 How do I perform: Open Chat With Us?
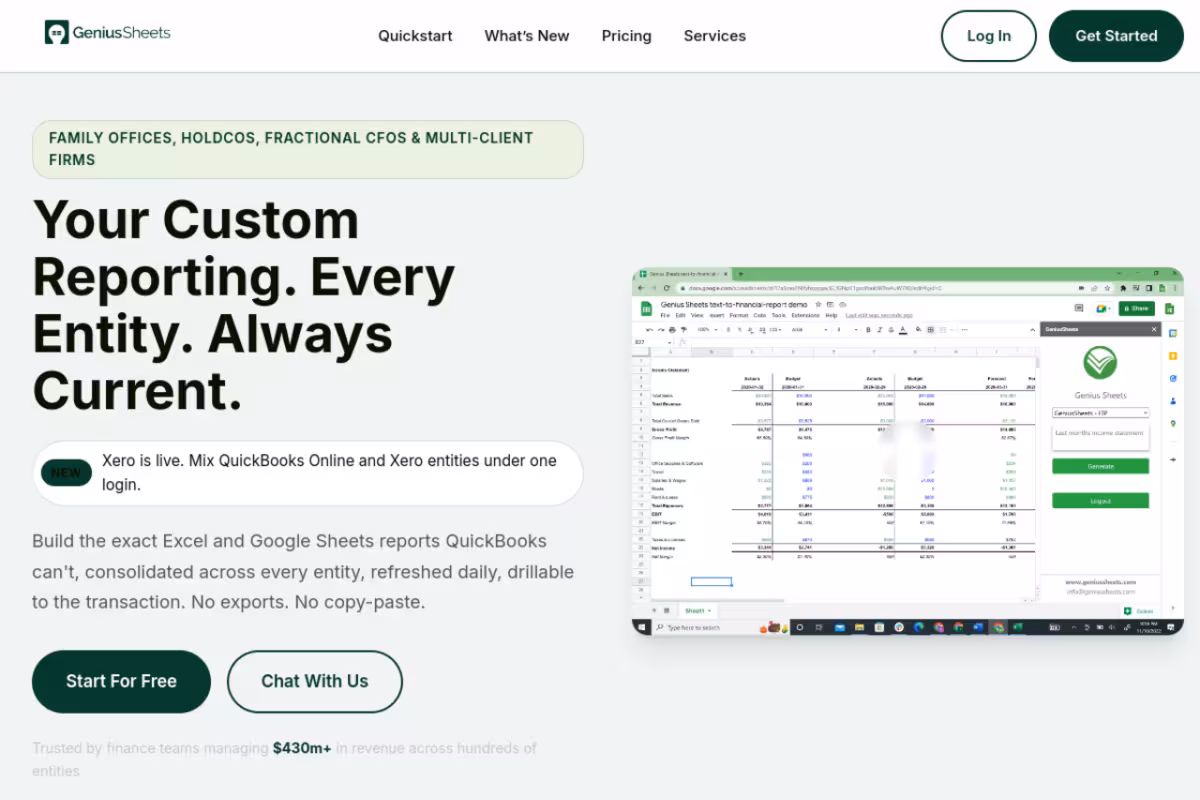click(315, 681)
